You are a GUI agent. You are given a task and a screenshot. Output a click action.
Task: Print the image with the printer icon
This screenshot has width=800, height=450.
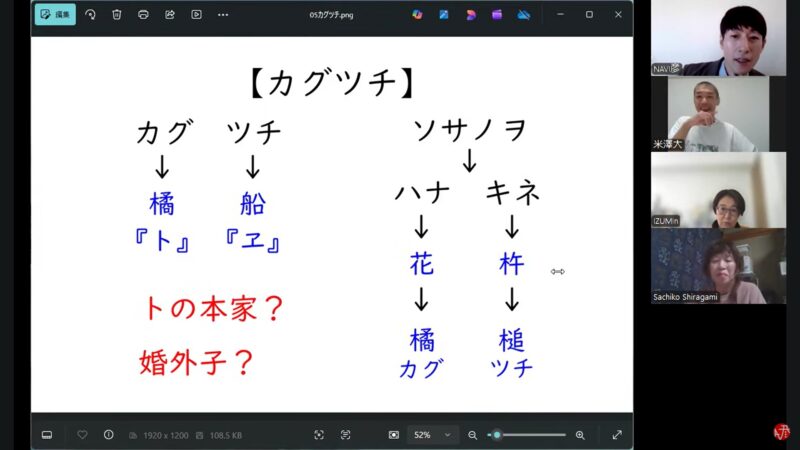143,14
